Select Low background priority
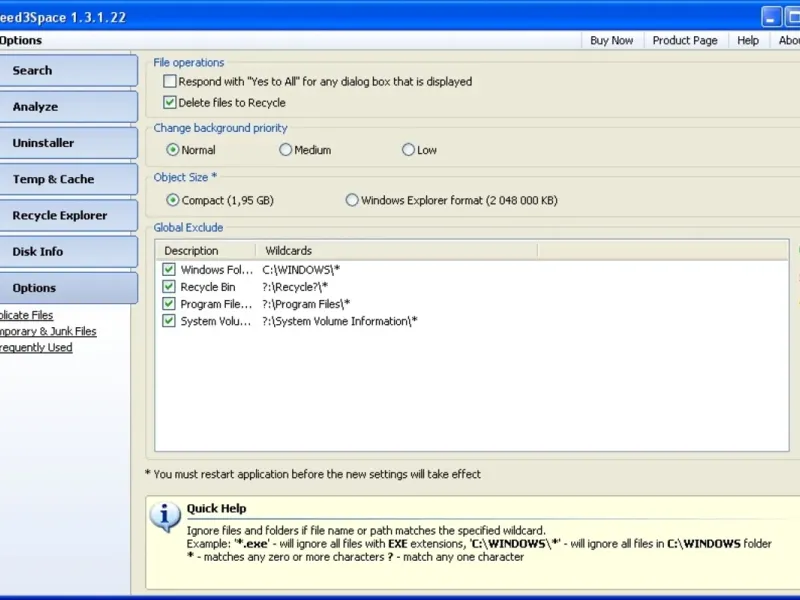800x600 pixels. coord(408,149)
